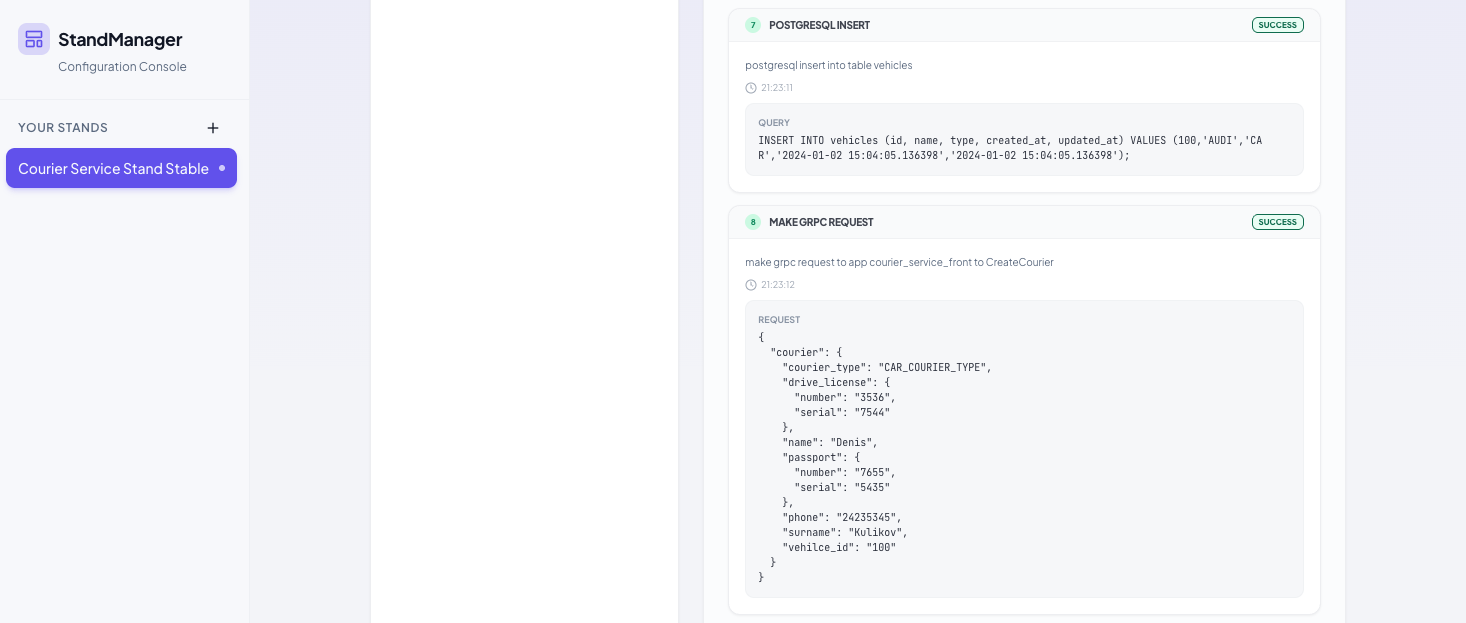
Task: Click the StandManager logo icon
Action: pyautogui.click(x=34, y=39)
